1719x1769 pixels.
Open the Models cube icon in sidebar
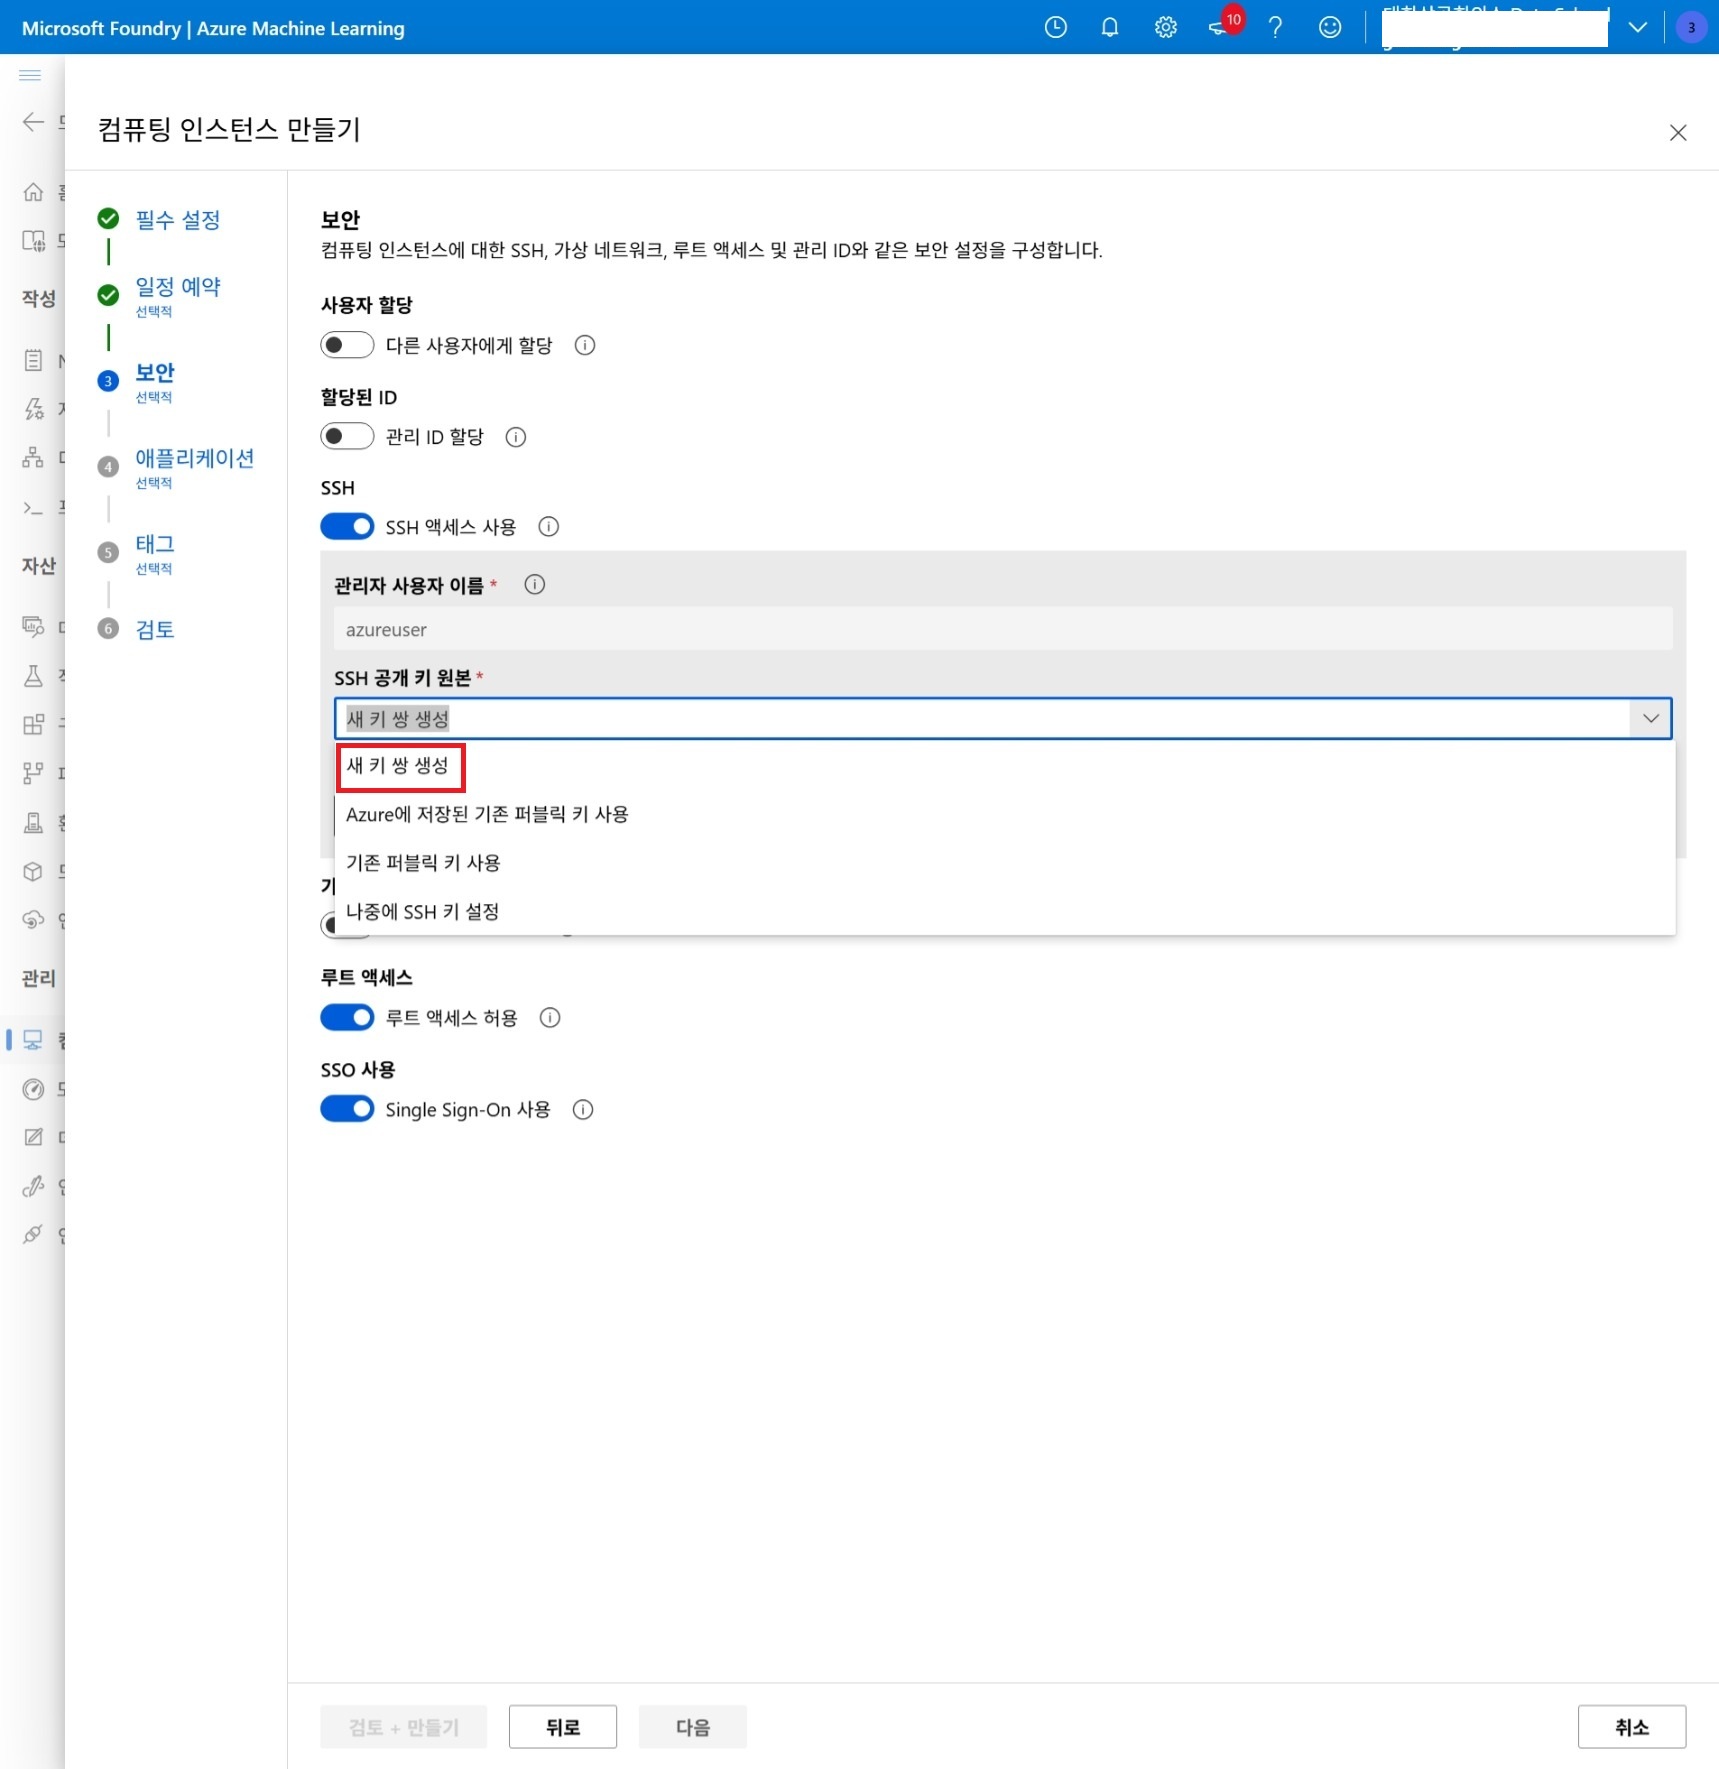tap(33, 871)
